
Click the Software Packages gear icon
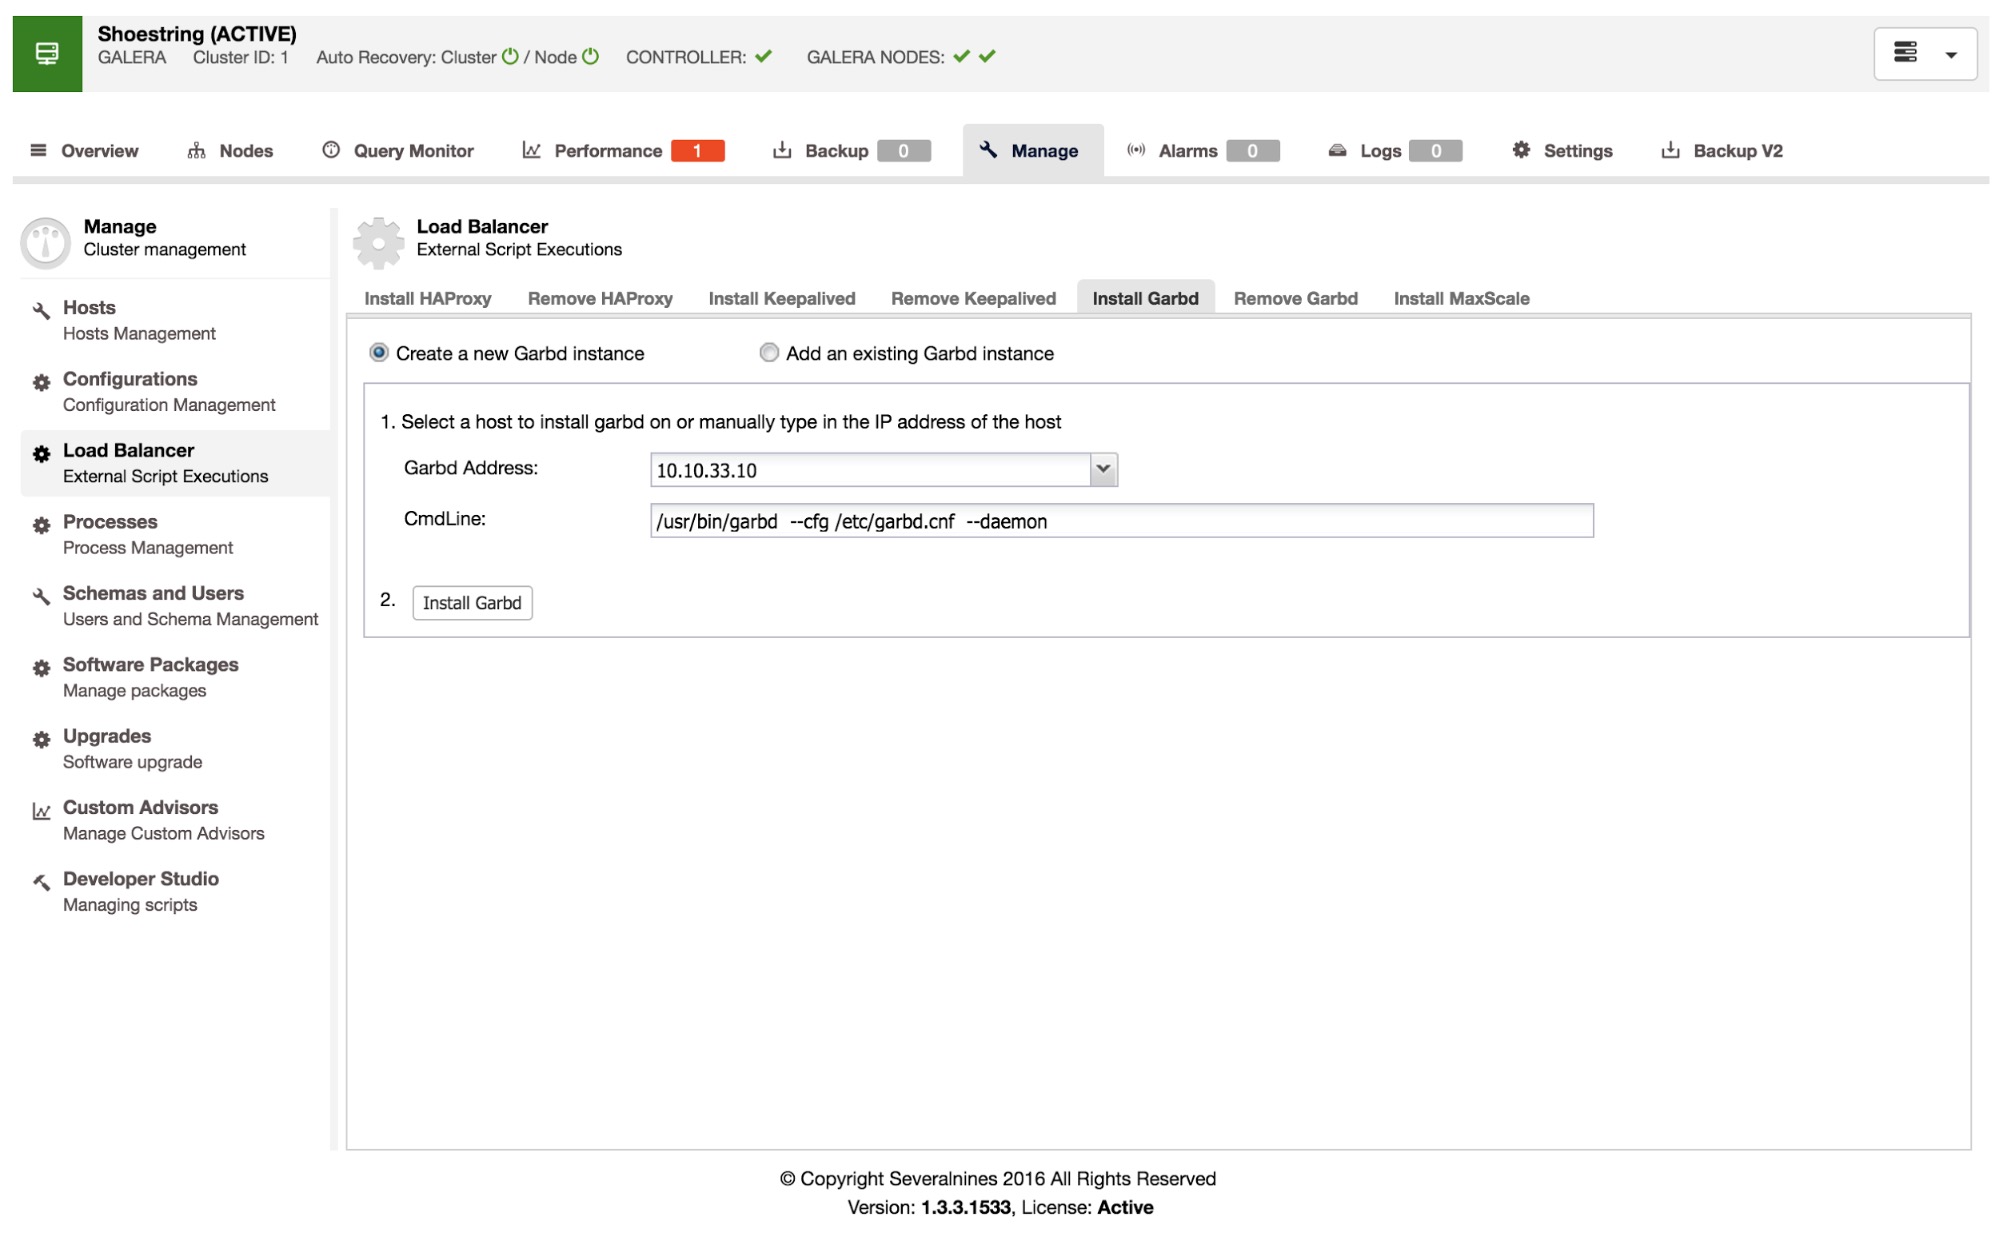click(x=41, y=668)
